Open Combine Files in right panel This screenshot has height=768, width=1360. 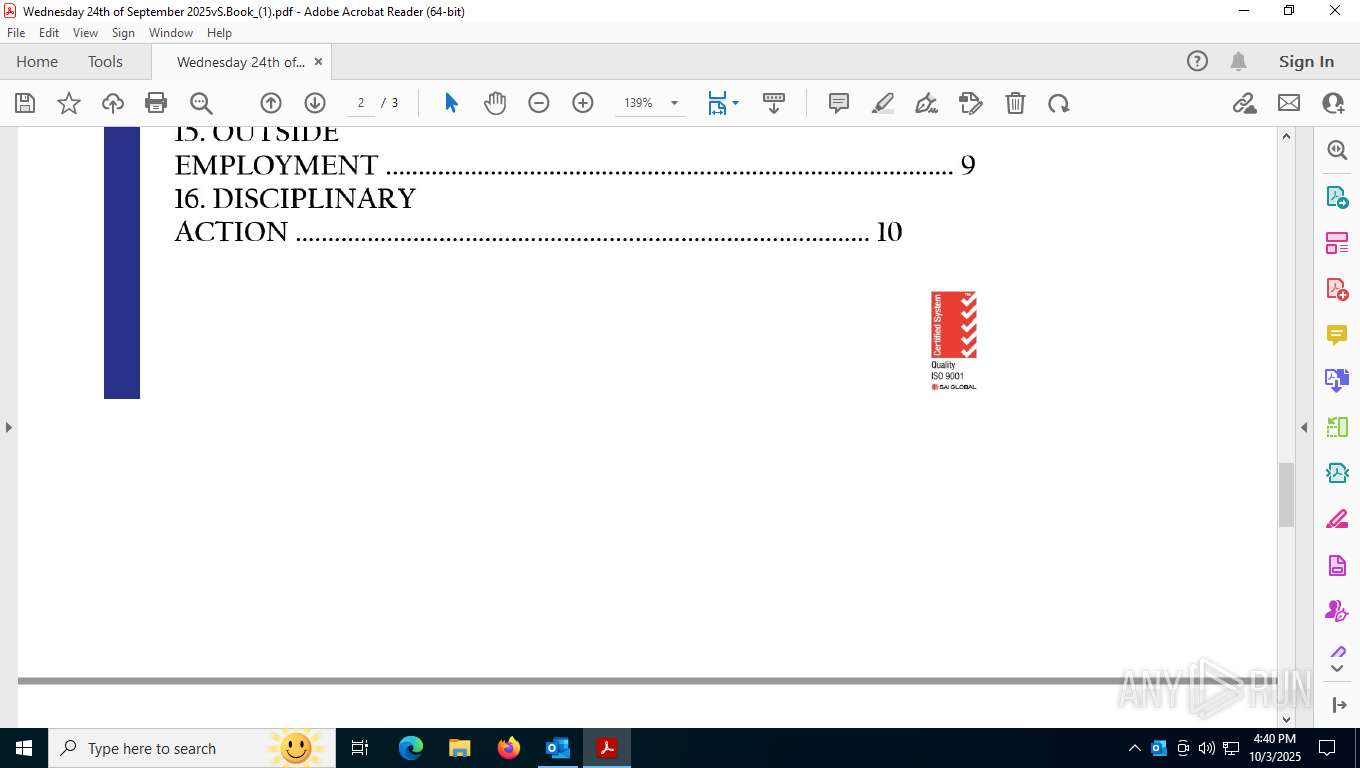point(1337,381)
